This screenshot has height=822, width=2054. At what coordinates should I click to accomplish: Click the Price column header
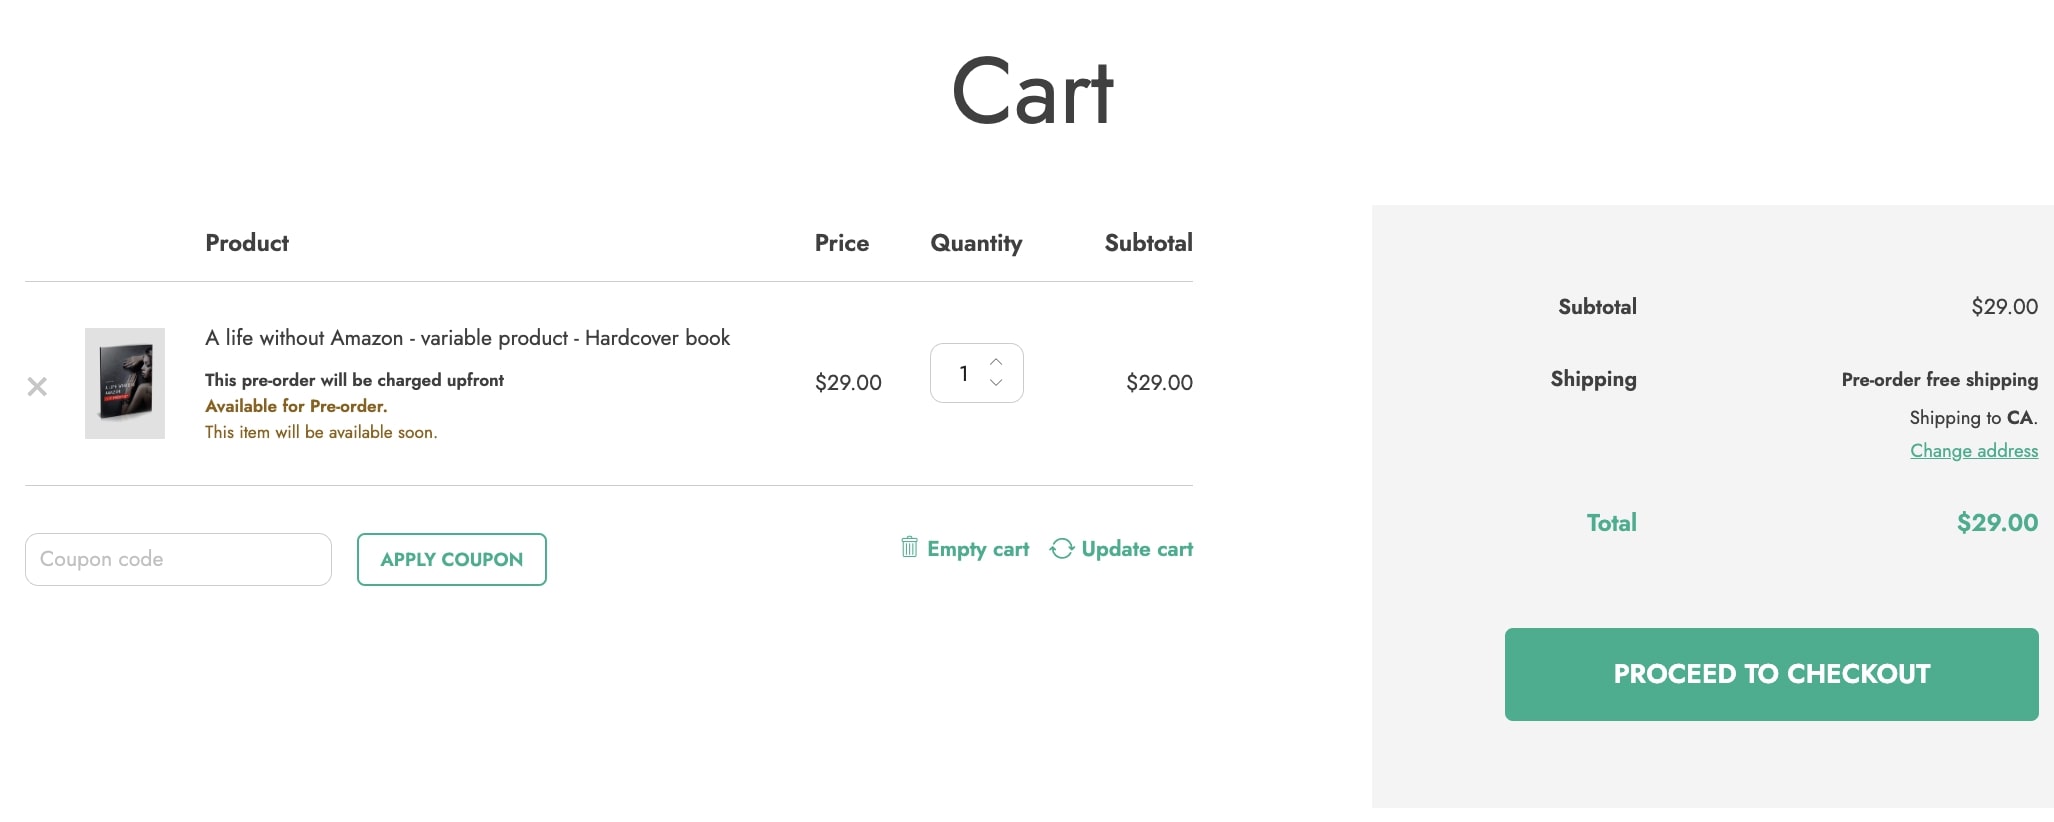click(841, 243)
